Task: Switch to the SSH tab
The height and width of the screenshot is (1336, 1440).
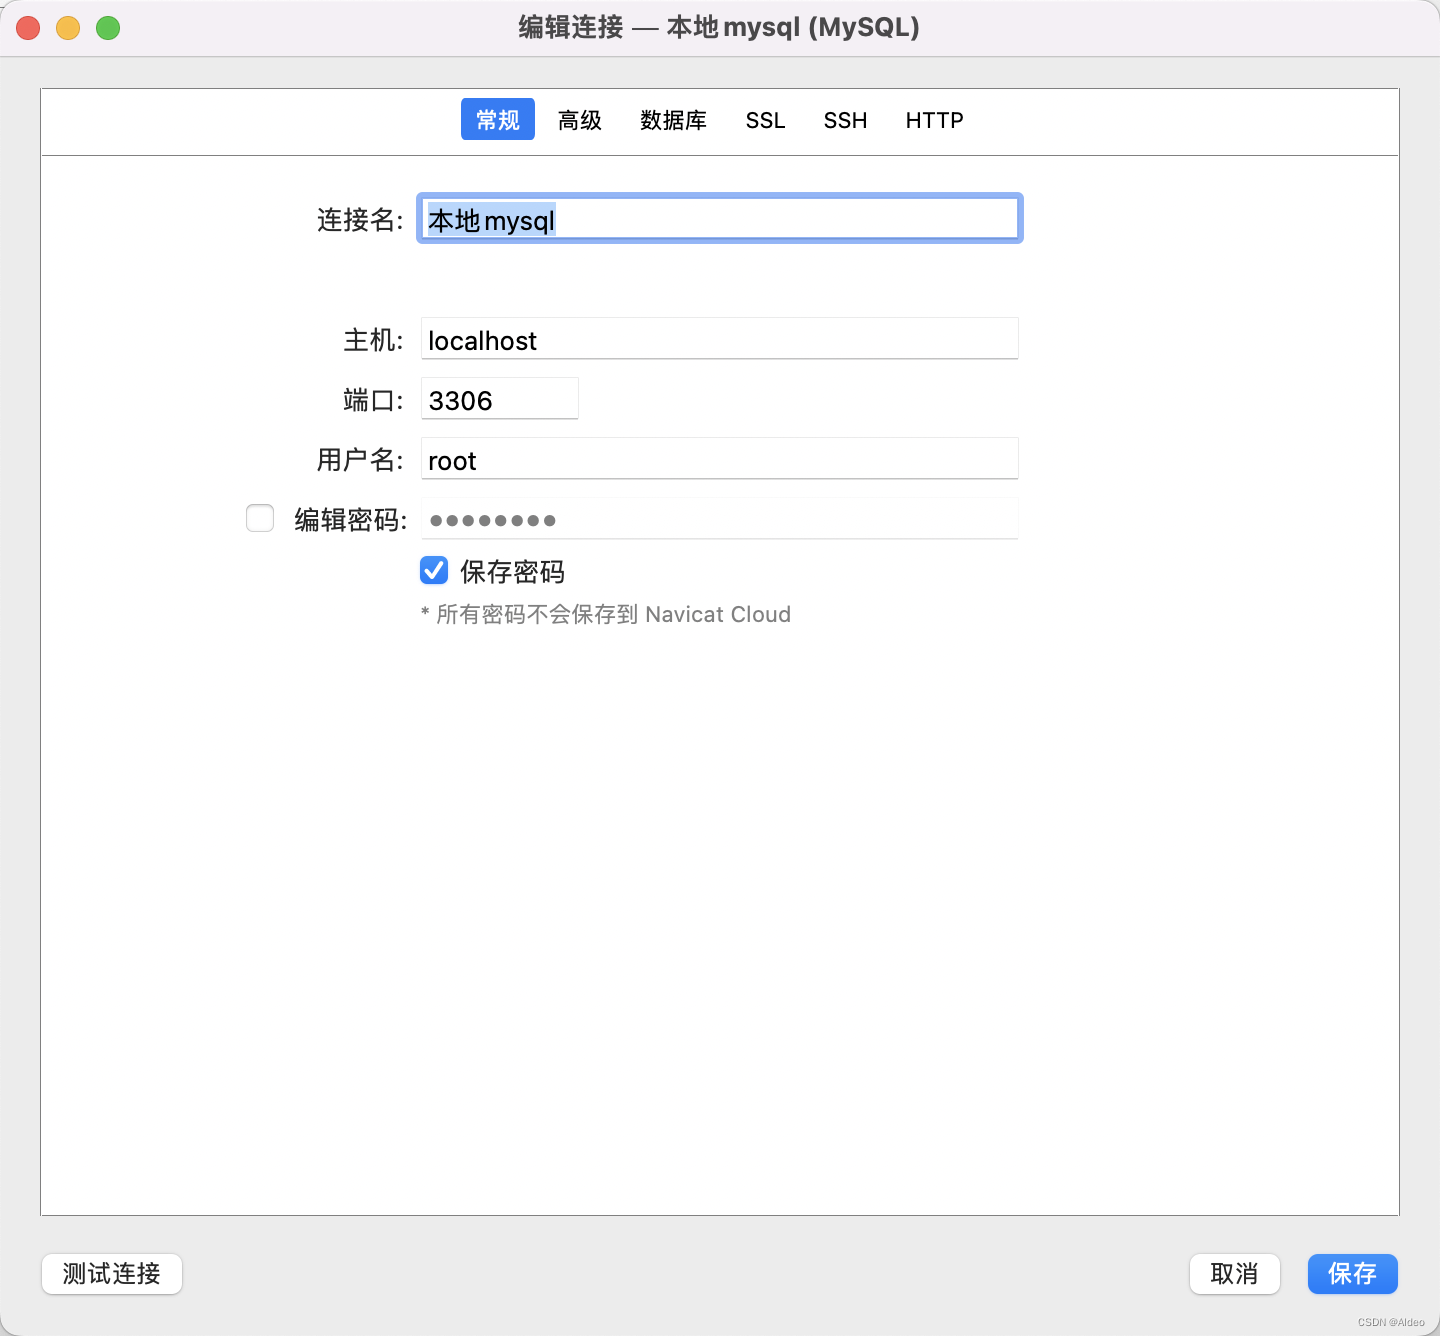Action: click(x=845, y=120)
